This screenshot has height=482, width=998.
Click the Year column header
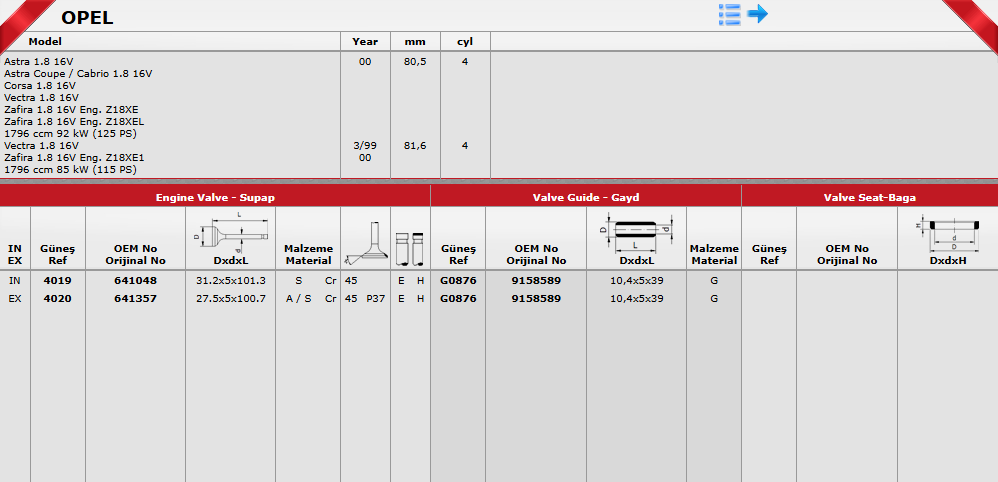tap(365, 42)
